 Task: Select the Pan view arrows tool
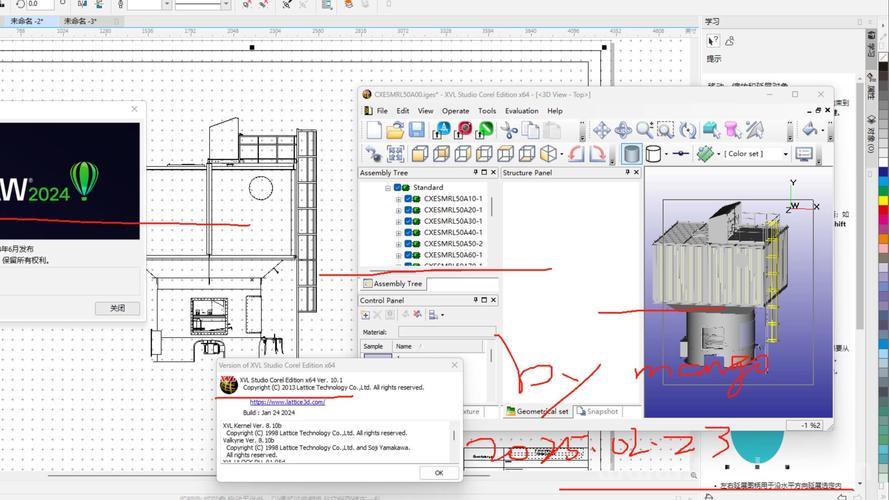coord(602,130)
